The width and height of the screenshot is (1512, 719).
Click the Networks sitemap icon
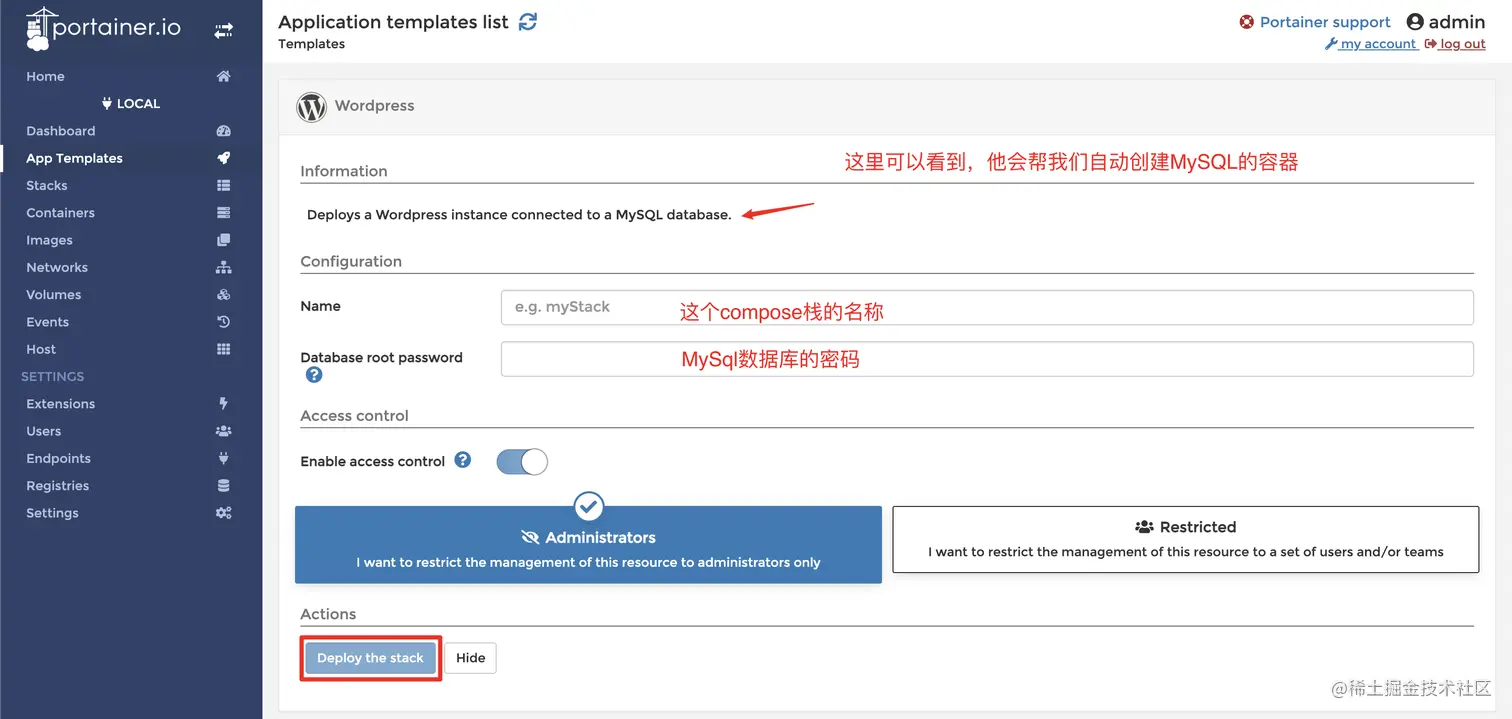tap(224, 267)
